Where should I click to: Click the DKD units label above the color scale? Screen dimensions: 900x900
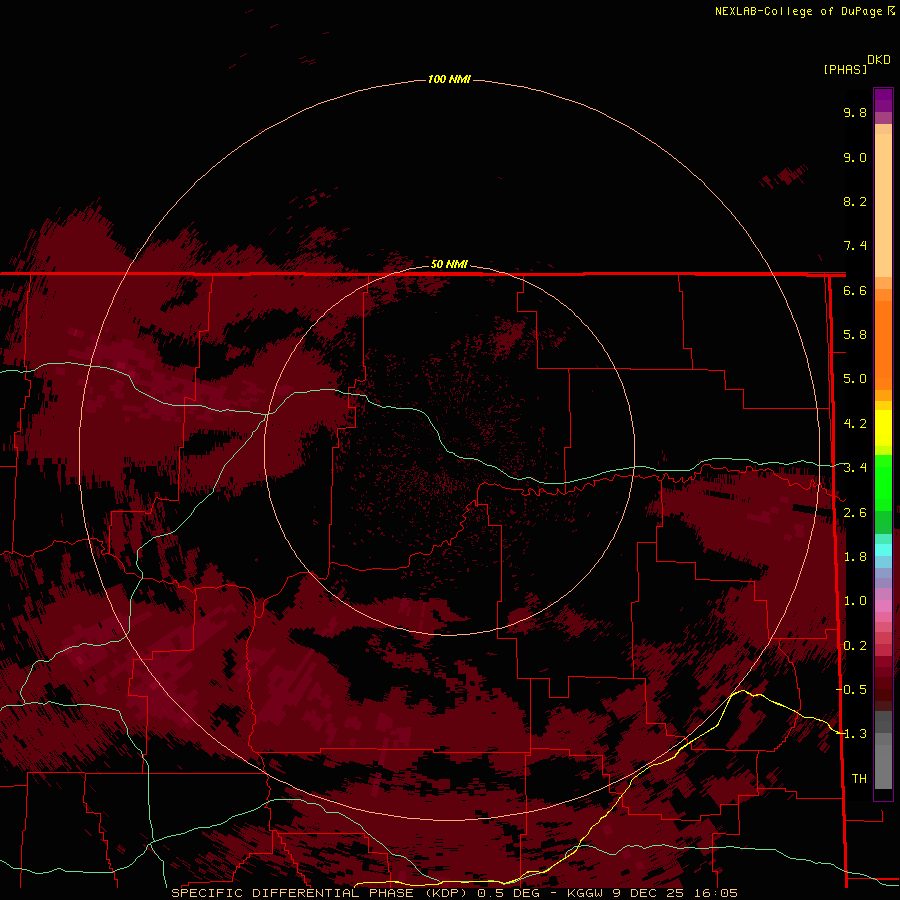coord(879,59)
